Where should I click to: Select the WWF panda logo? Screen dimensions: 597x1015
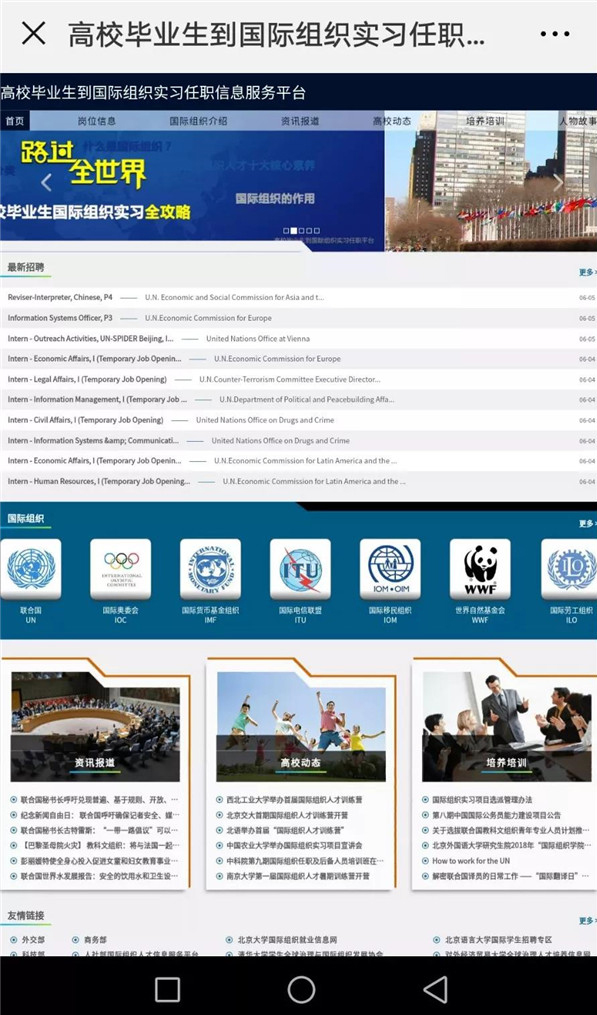click(x=480, y=569)
